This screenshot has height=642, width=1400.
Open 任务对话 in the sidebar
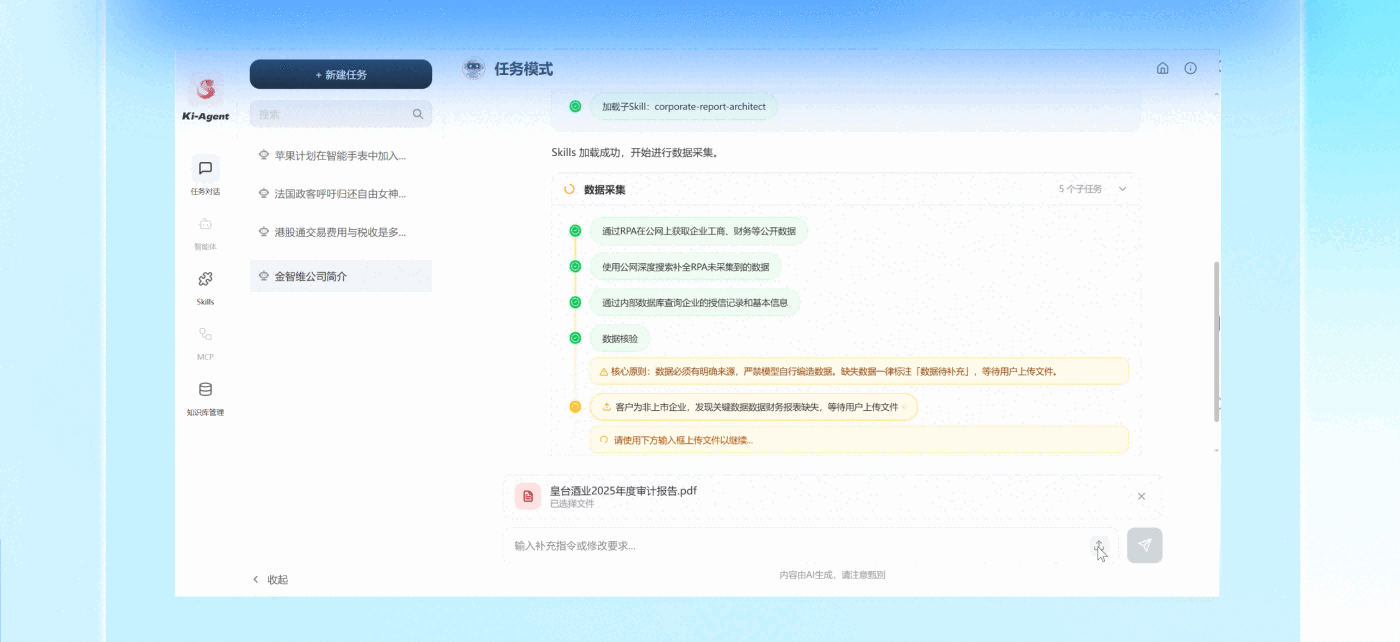[x=205, y=169]
